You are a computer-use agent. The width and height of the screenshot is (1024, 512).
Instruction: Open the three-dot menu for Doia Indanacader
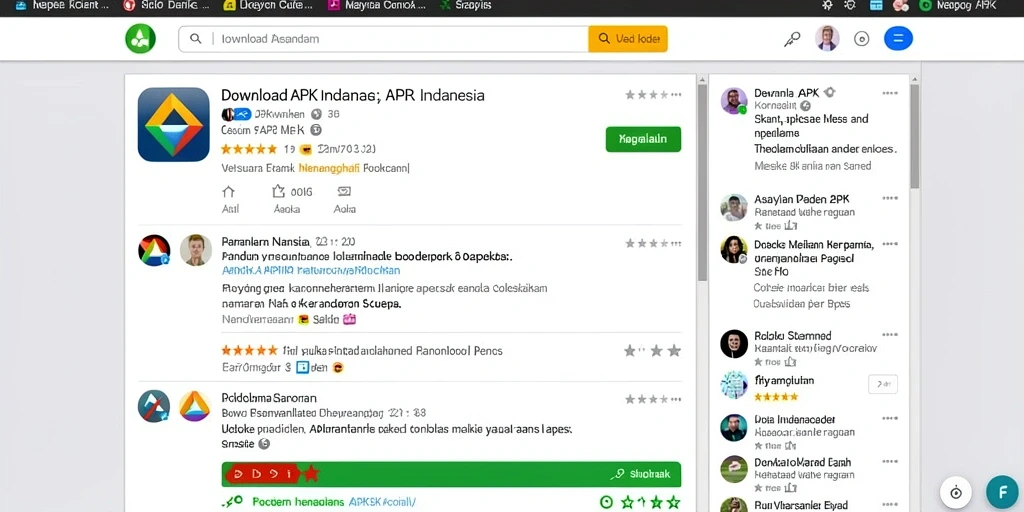(889, 419)
